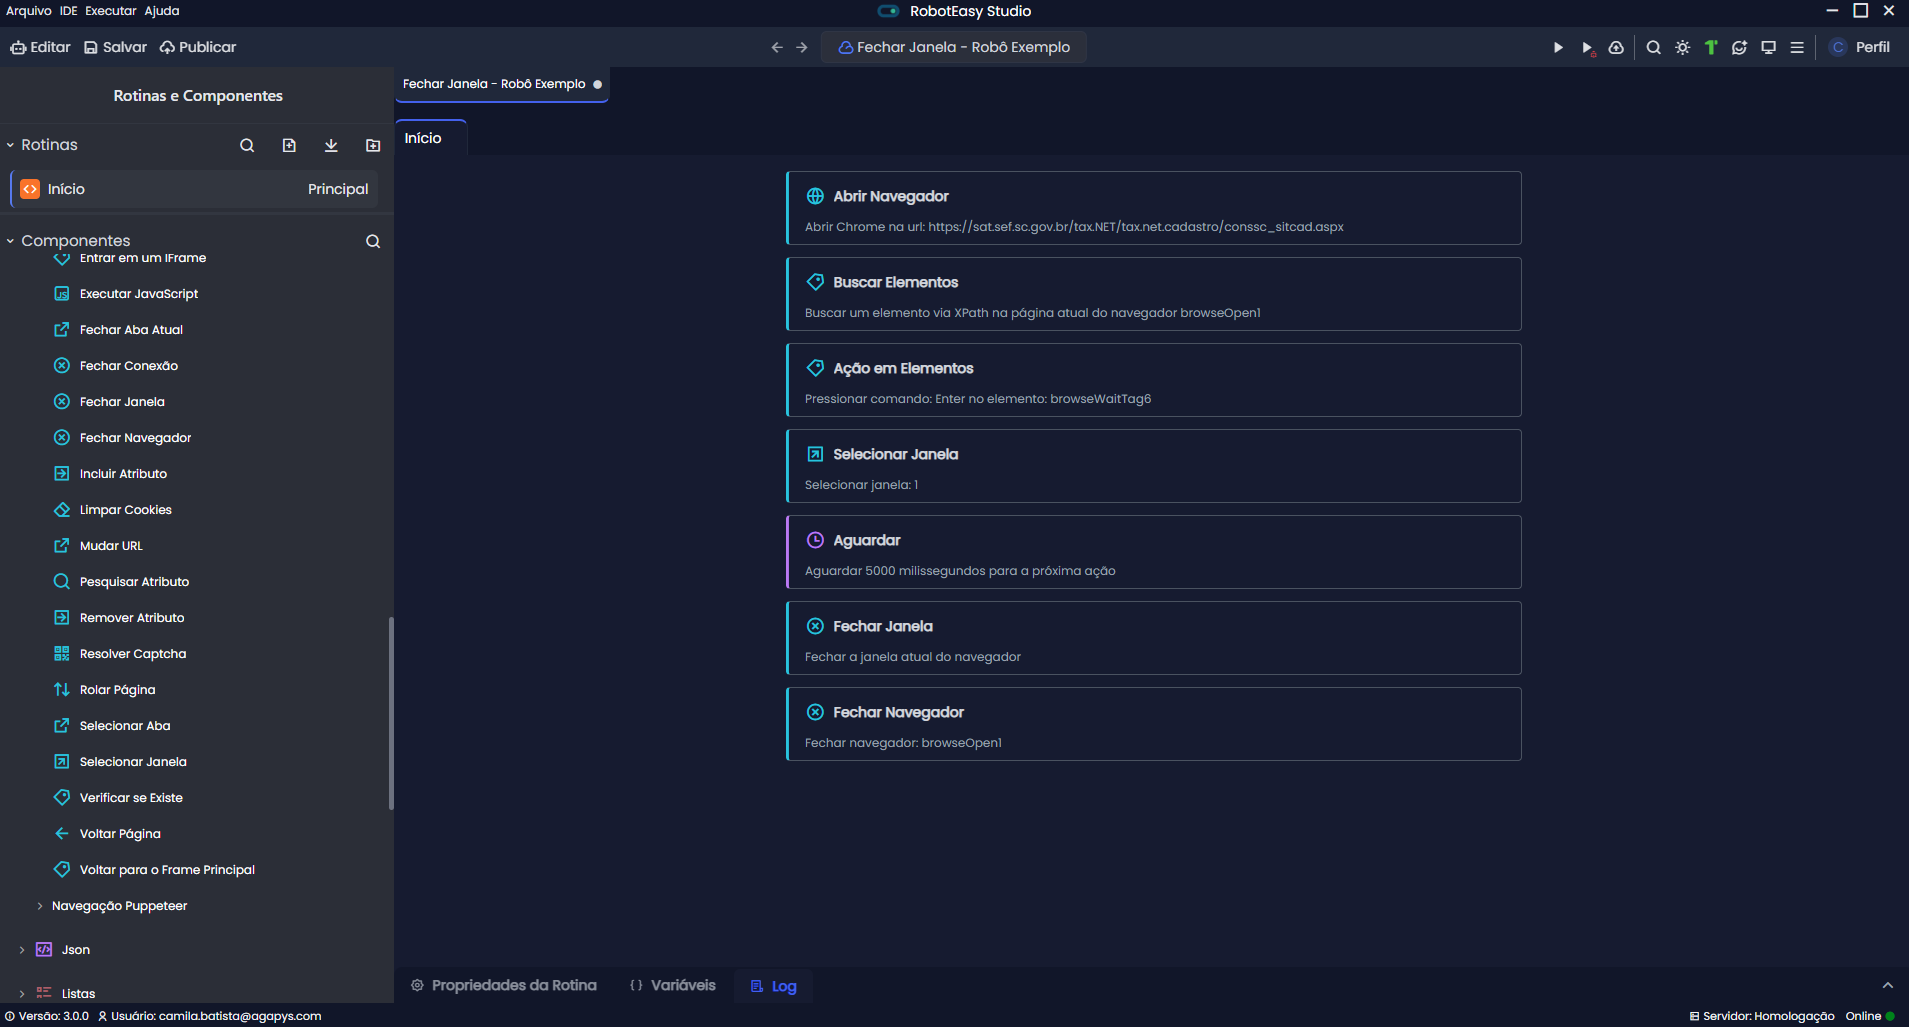Click the monitor icon in top toolbar
Image resolution: width=1909 pixels, height=1027 pixels.
(1768, 47)
